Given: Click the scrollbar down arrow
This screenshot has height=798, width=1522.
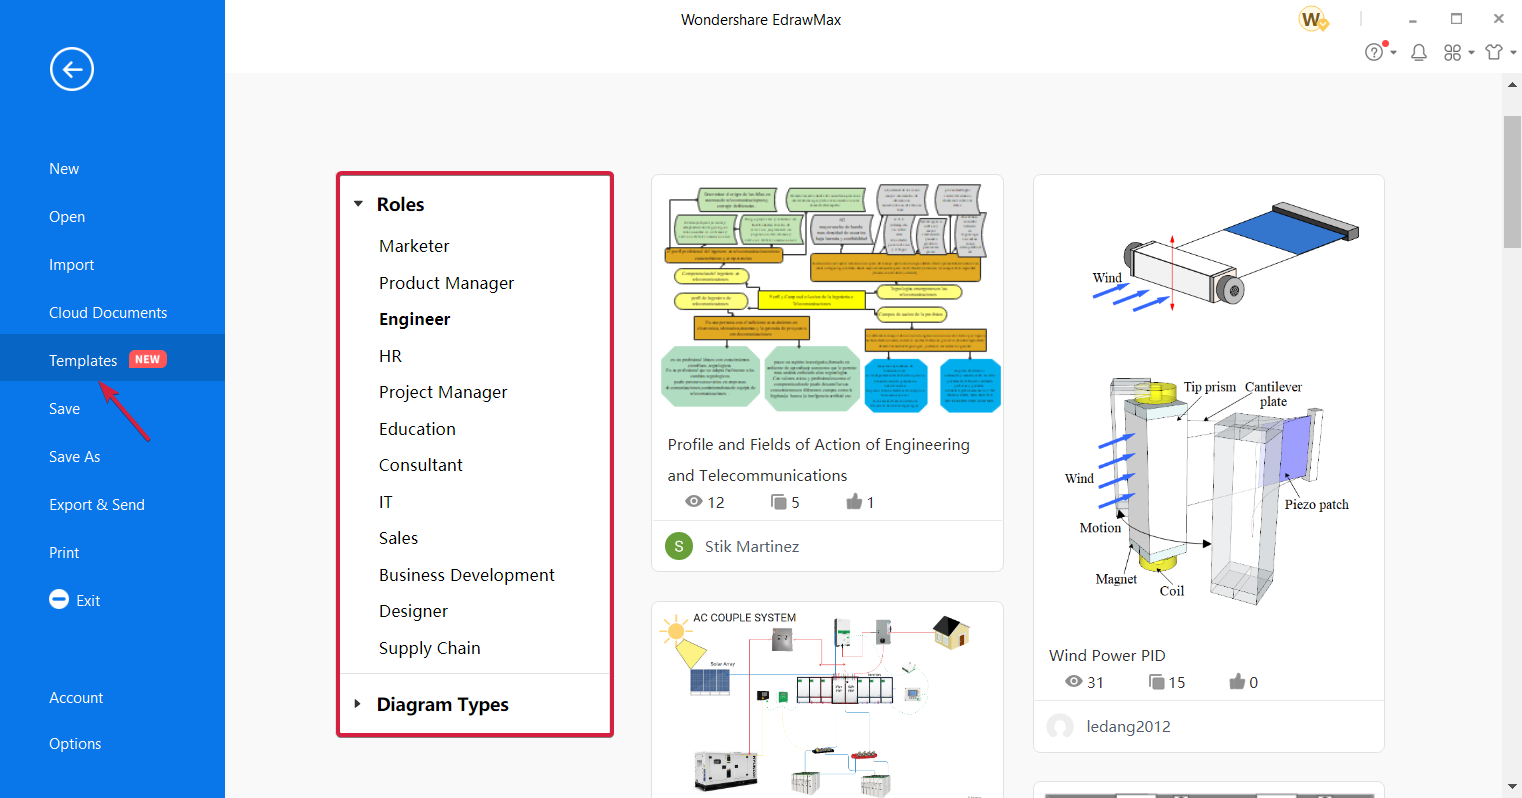Looking at the screenshot, I should pos(1512,786).
